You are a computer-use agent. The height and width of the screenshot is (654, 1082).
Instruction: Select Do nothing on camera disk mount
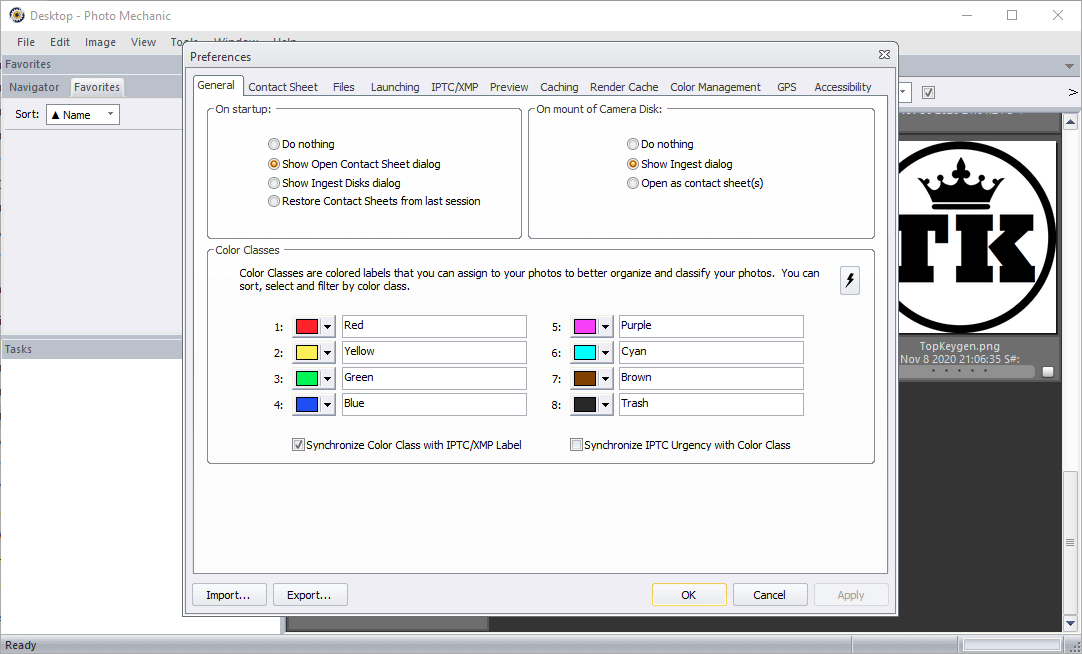tap(660, 144)
